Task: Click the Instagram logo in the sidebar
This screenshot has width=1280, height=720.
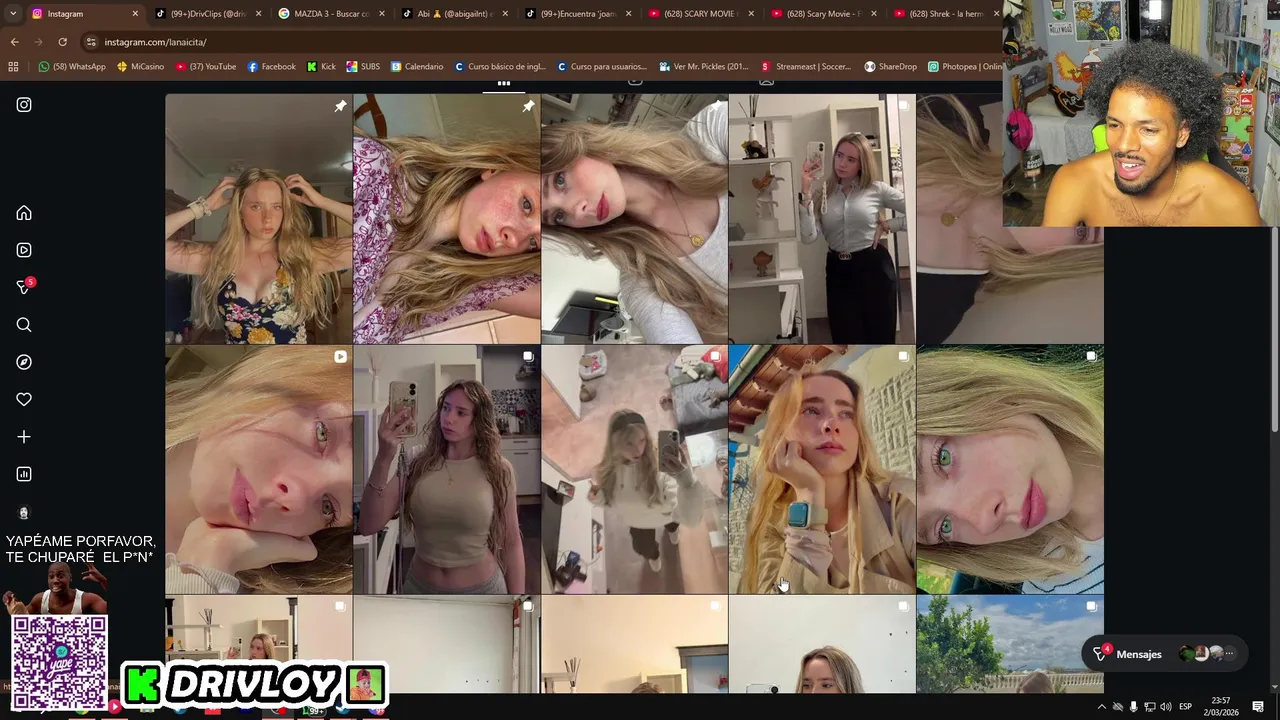Action: (x=24, y=105)
